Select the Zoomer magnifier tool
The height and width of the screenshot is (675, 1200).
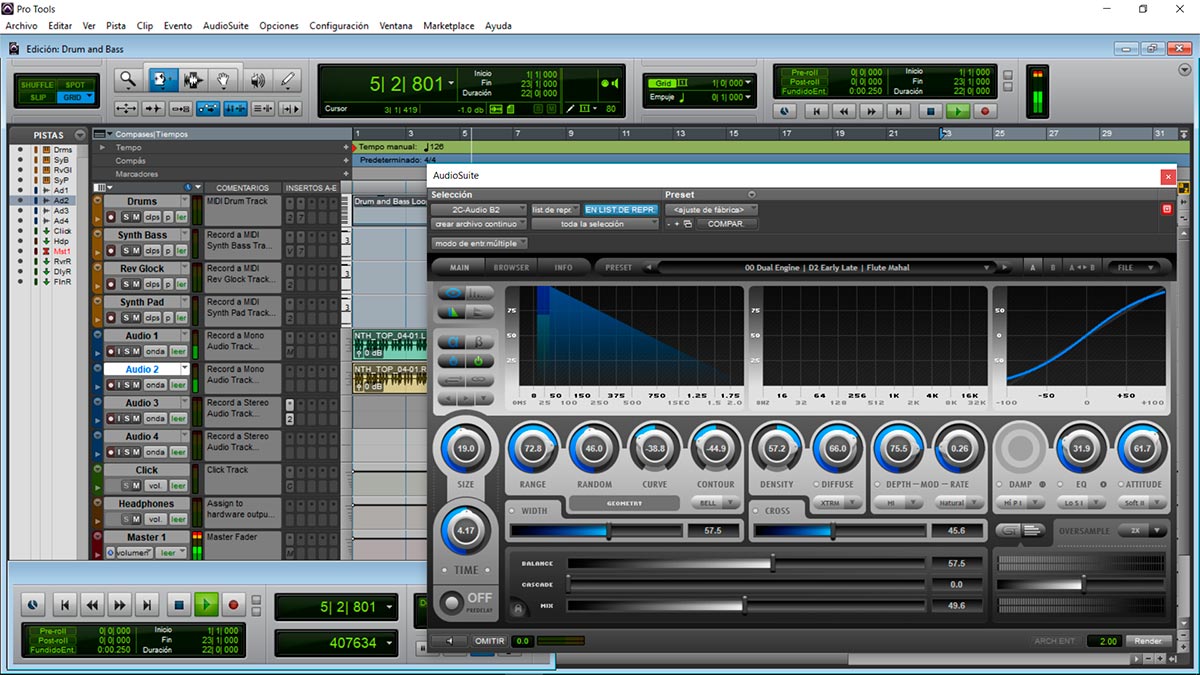pyautogui.click(x=127, y=80)
